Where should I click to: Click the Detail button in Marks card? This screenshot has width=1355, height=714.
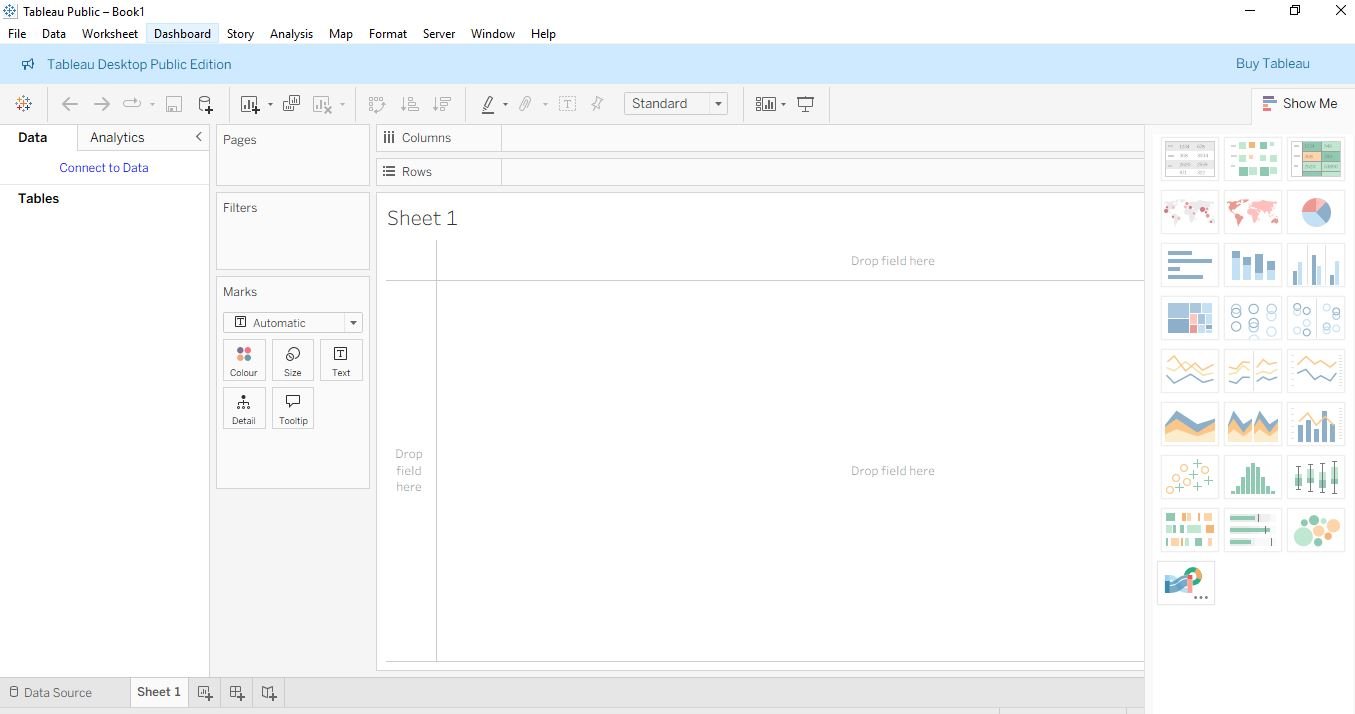244,408
